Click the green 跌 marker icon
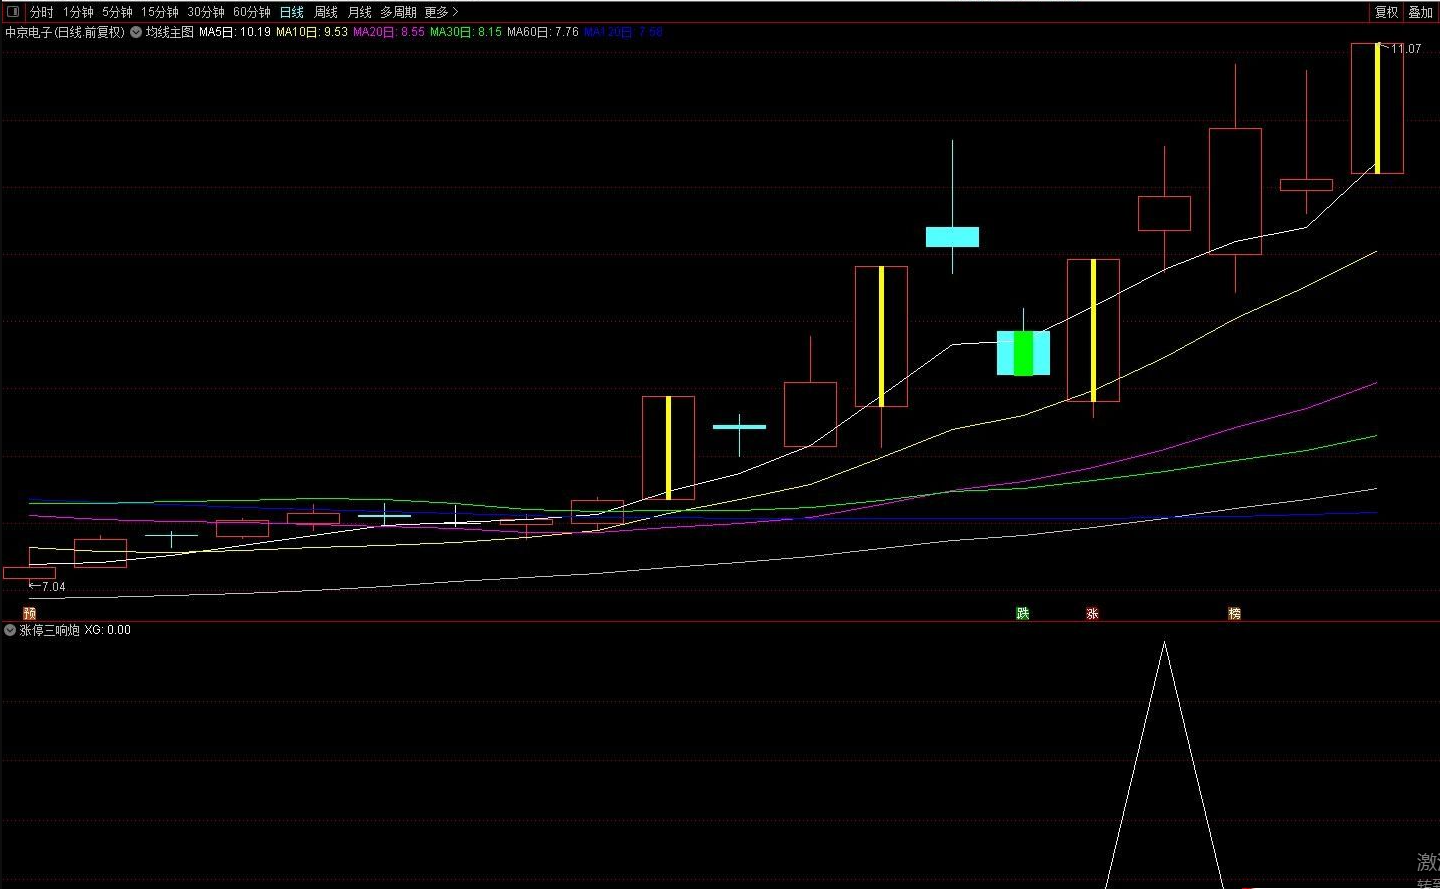The height and width of the screenshot is (889, 1440). point(1023,613)
